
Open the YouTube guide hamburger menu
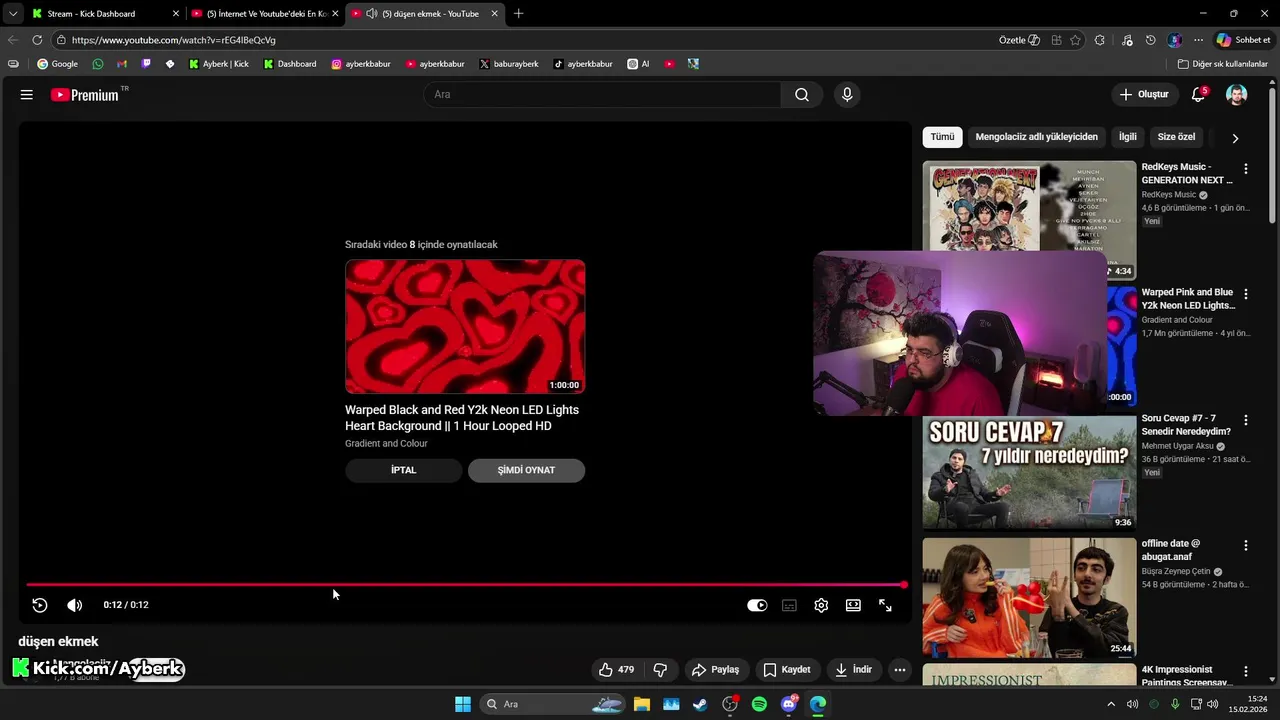tap(27, 95)
